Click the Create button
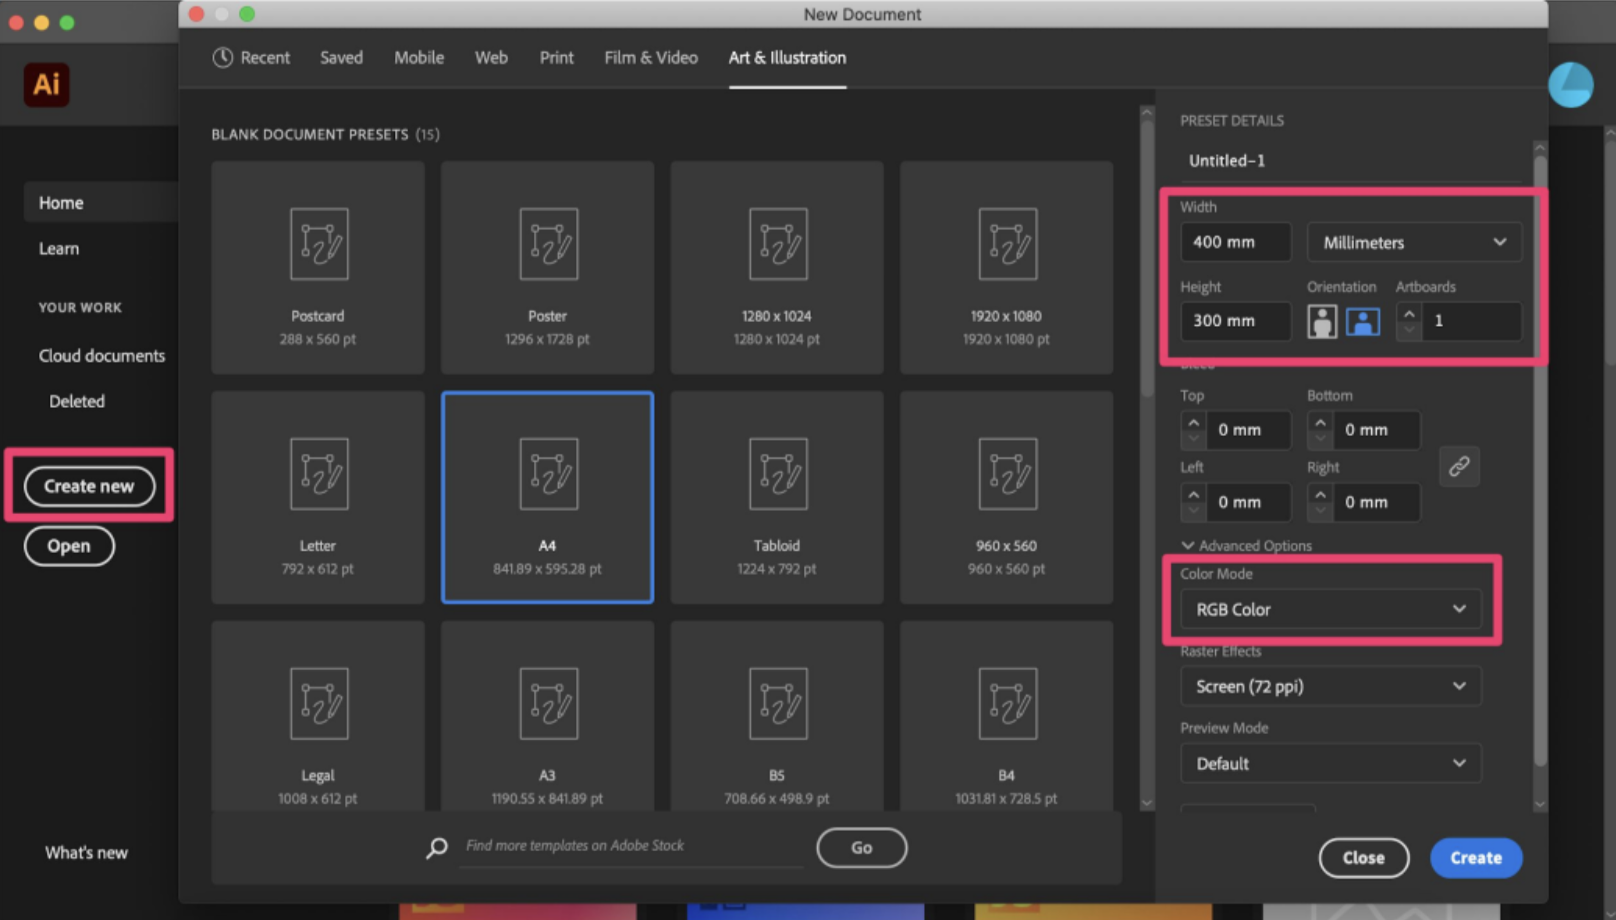Screen dimensions: 1616x920 coord(1476,857)
